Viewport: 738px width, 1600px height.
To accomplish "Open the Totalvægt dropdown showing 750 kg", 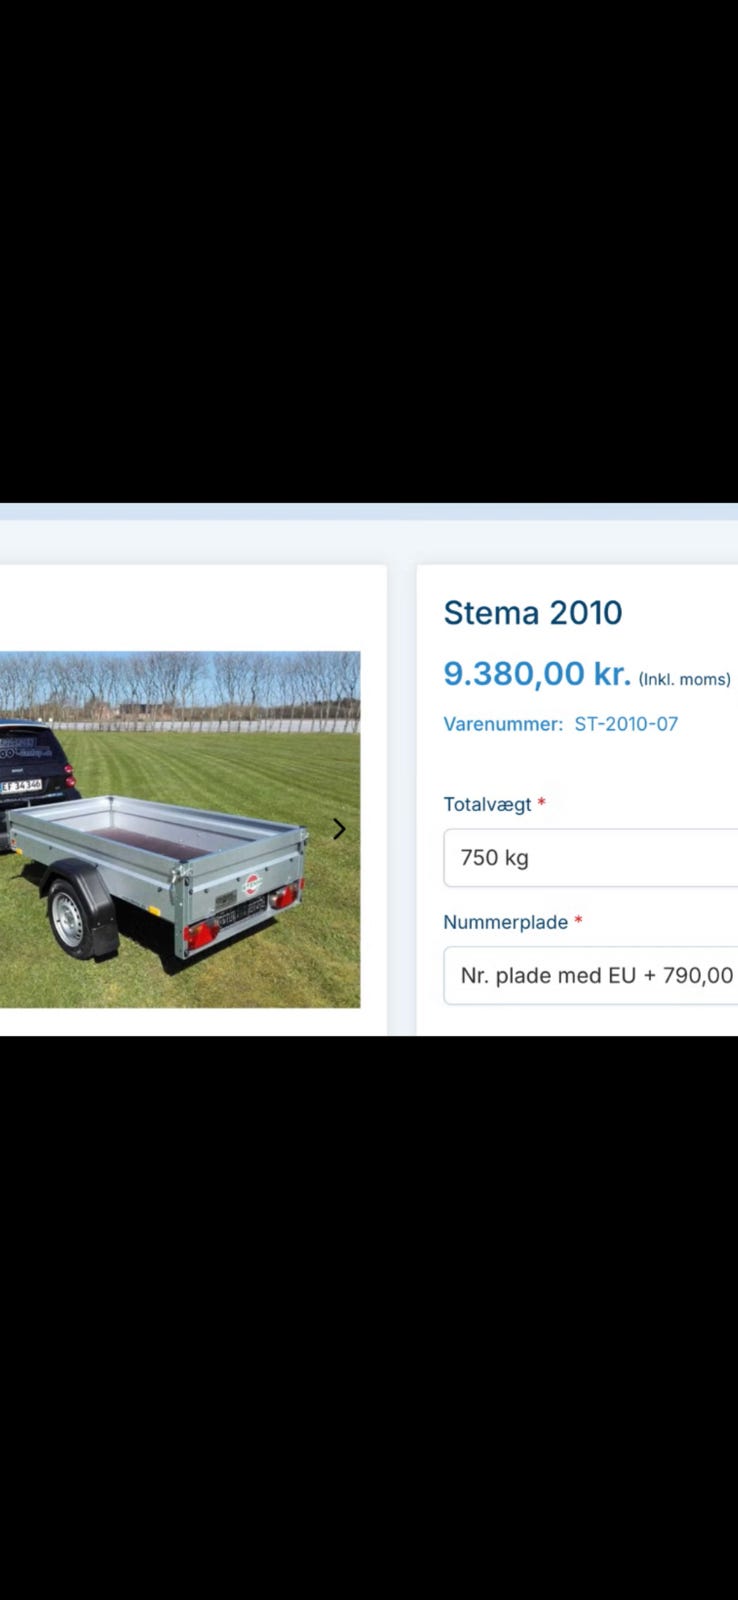I will (x=590, y=857).
